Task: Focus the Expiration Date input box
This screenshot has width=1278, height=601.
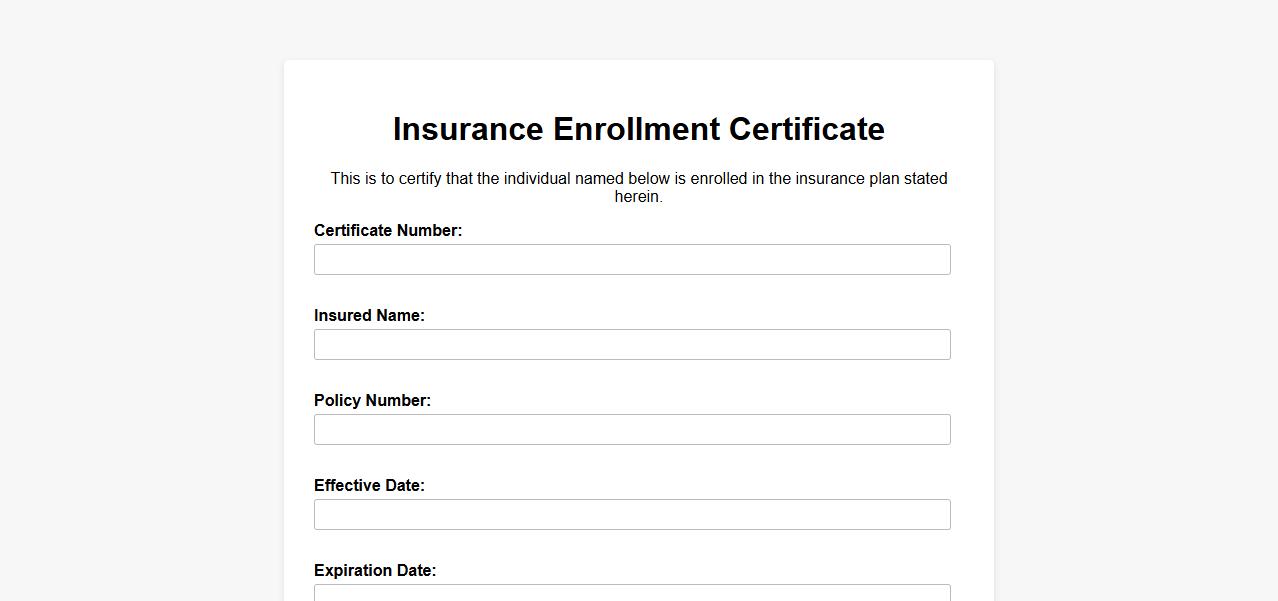Action: click(x=632, y=593)
